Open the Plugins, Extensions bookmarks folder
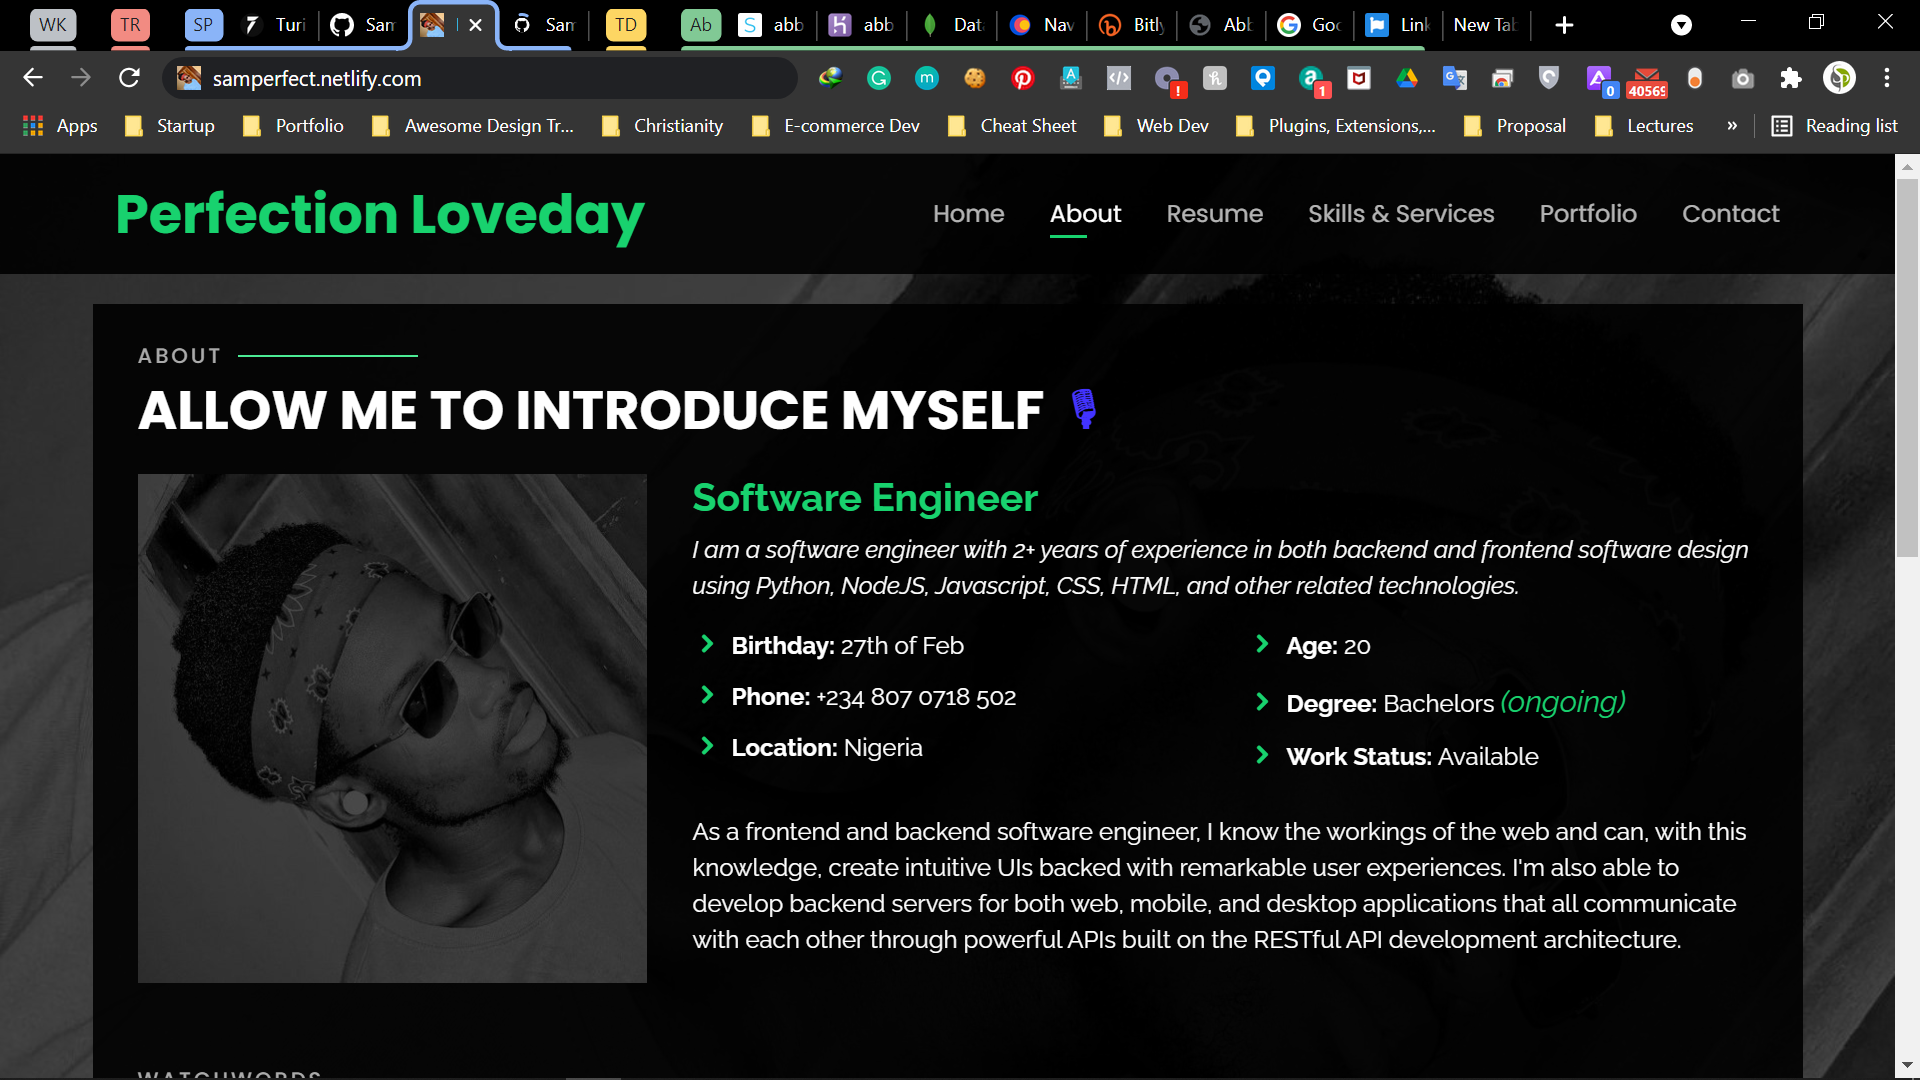The height and width of the screenshot is (1080, 1920). (1337, 126)
